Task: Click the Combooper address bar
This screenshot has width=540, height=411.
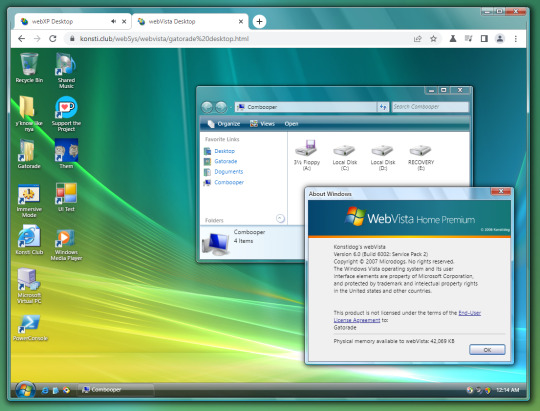Action: pos(306,107)
